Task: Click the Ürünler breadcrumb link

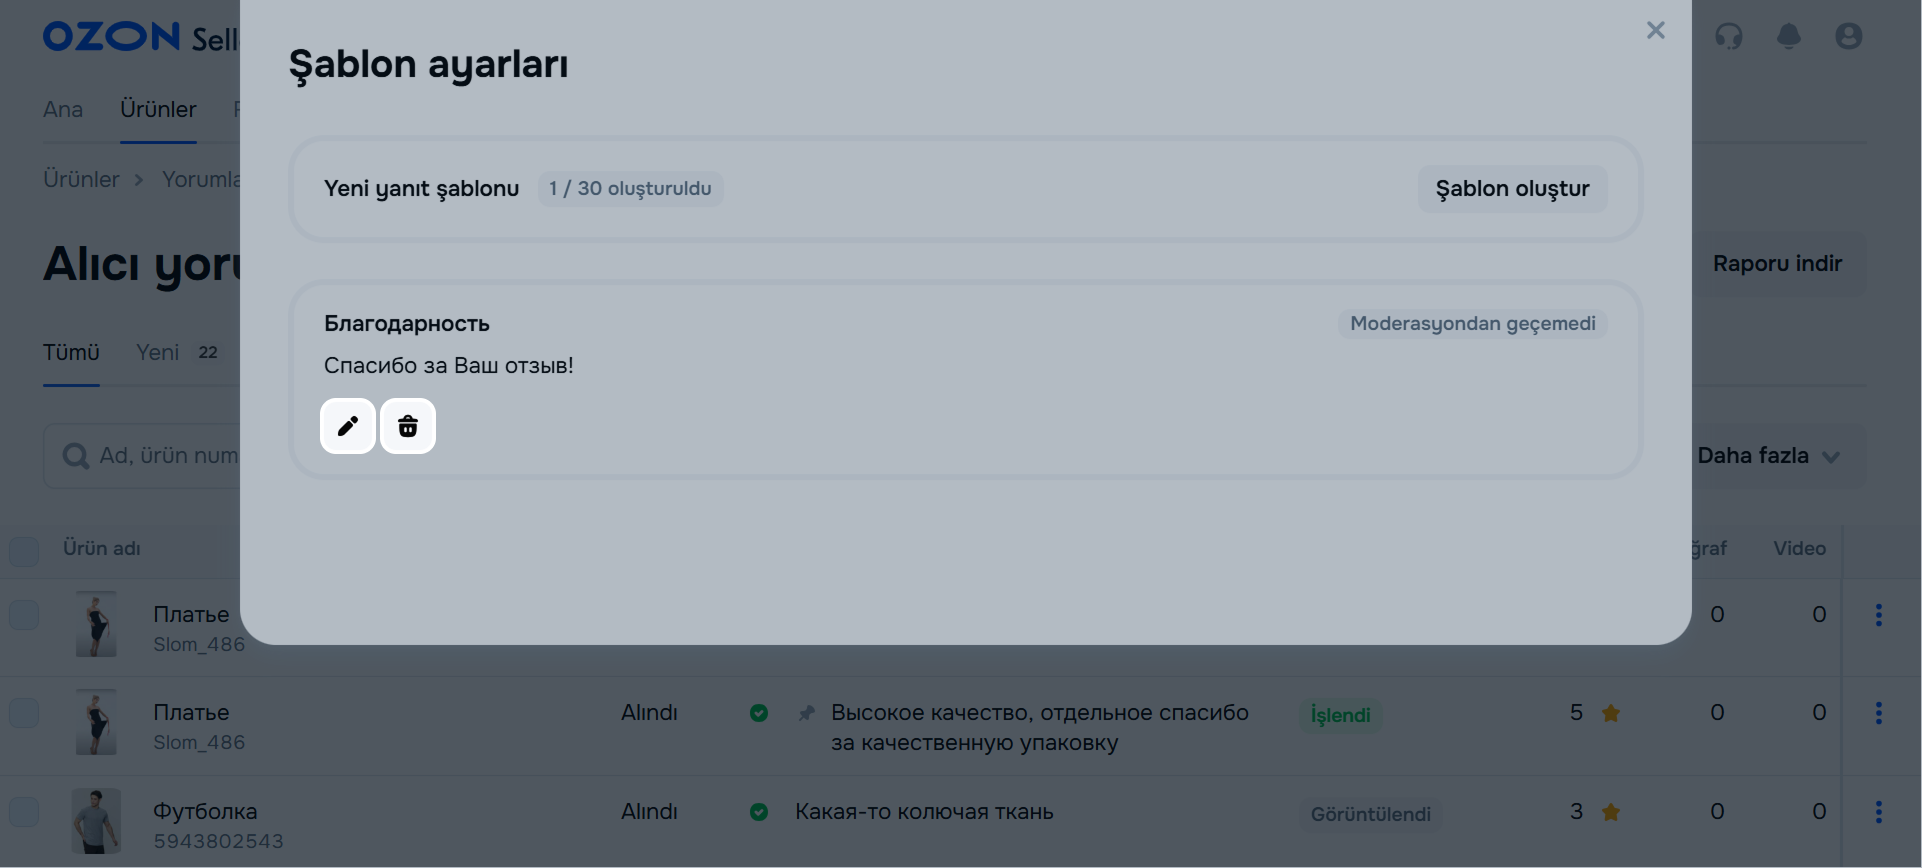Action: [x=81, y=179]
